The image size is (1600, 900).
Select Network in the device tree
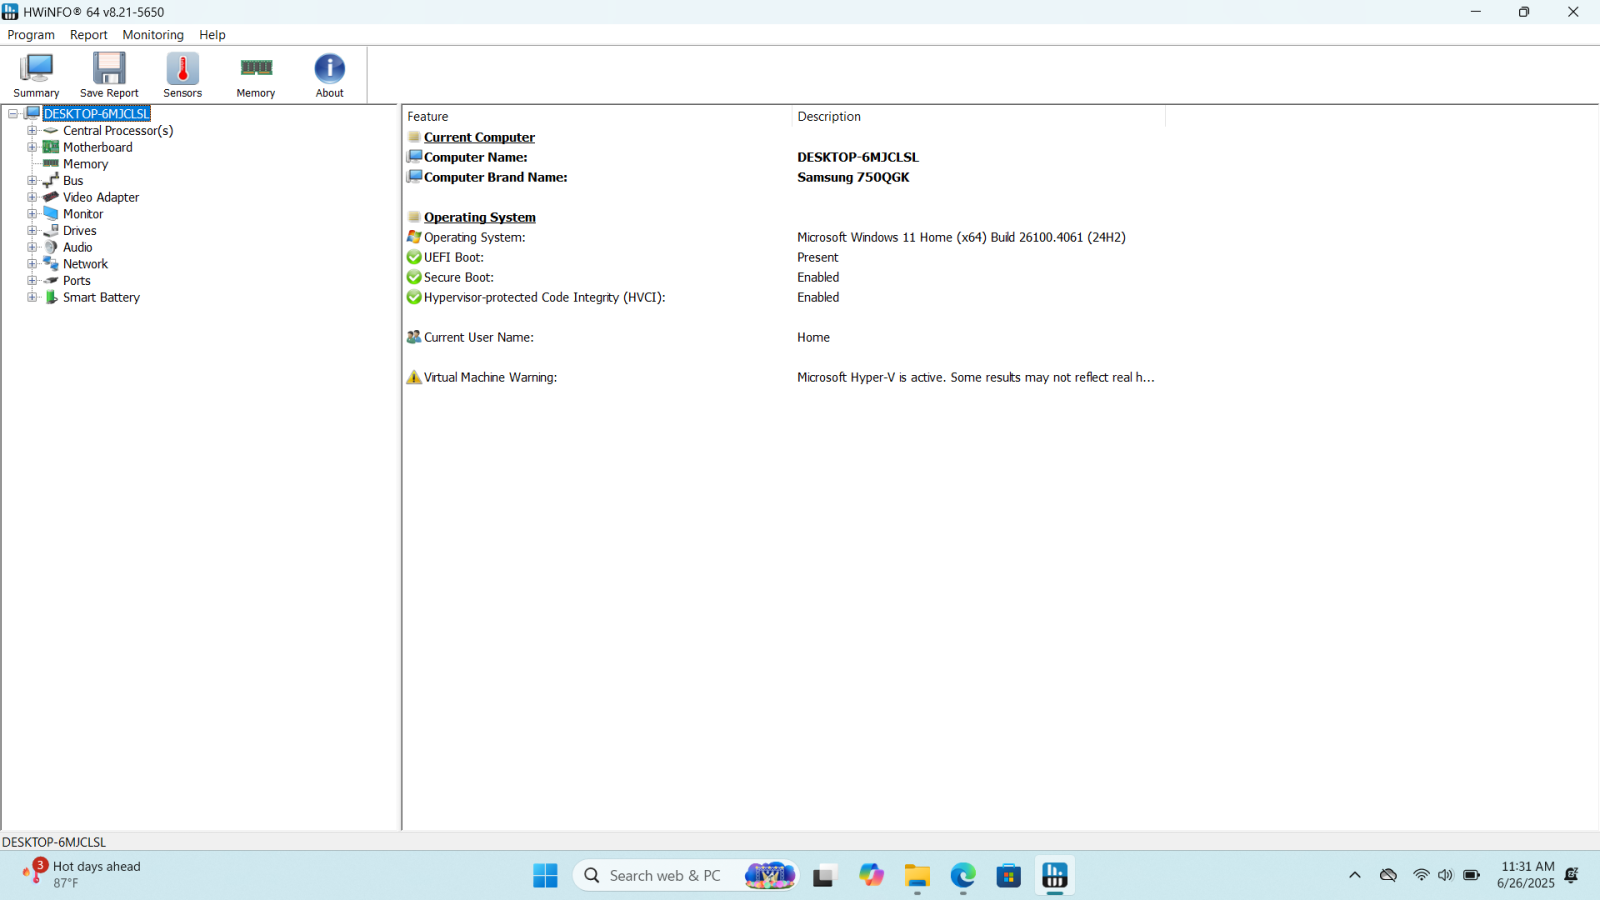point(85,264)
